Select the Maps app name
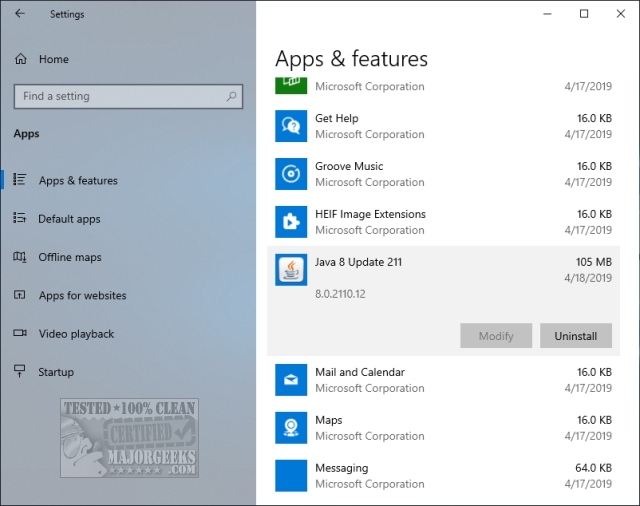This screenshot has width=640, height=506. [x=329, y=420]
